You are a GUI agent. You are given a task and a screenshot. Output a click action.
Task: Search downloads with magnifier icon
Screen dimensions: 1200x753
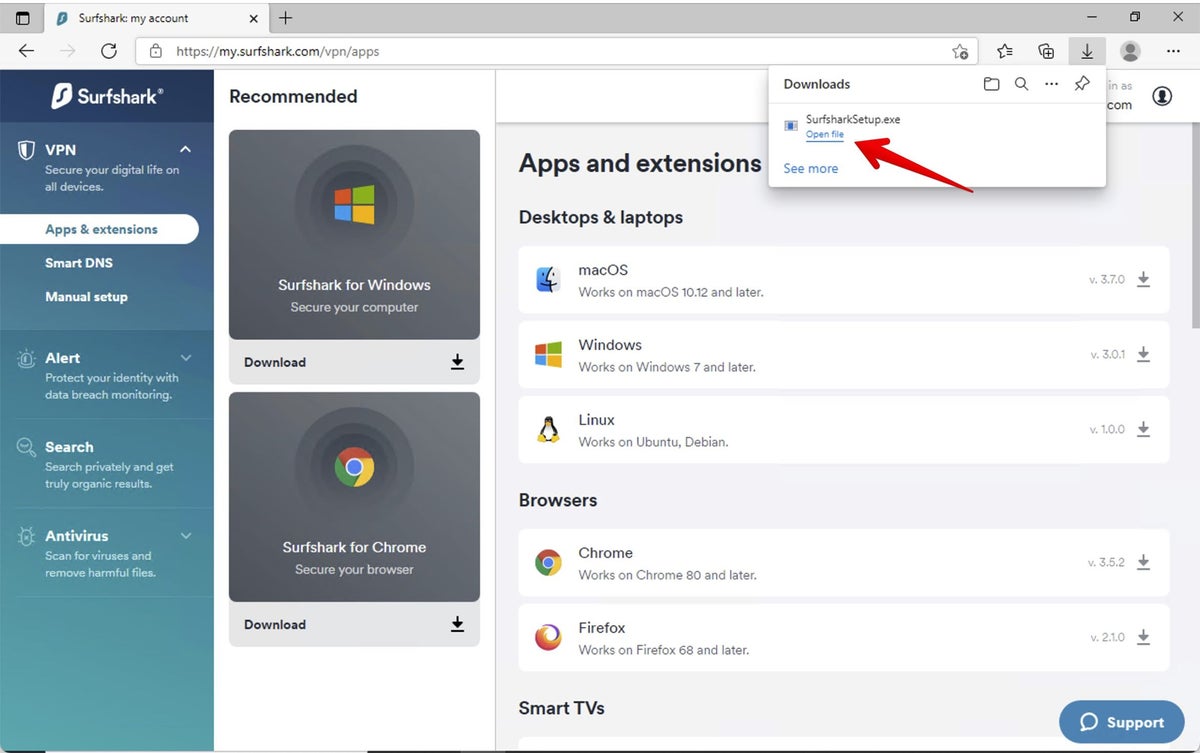pyautogui.click(x=1021, y=84)
